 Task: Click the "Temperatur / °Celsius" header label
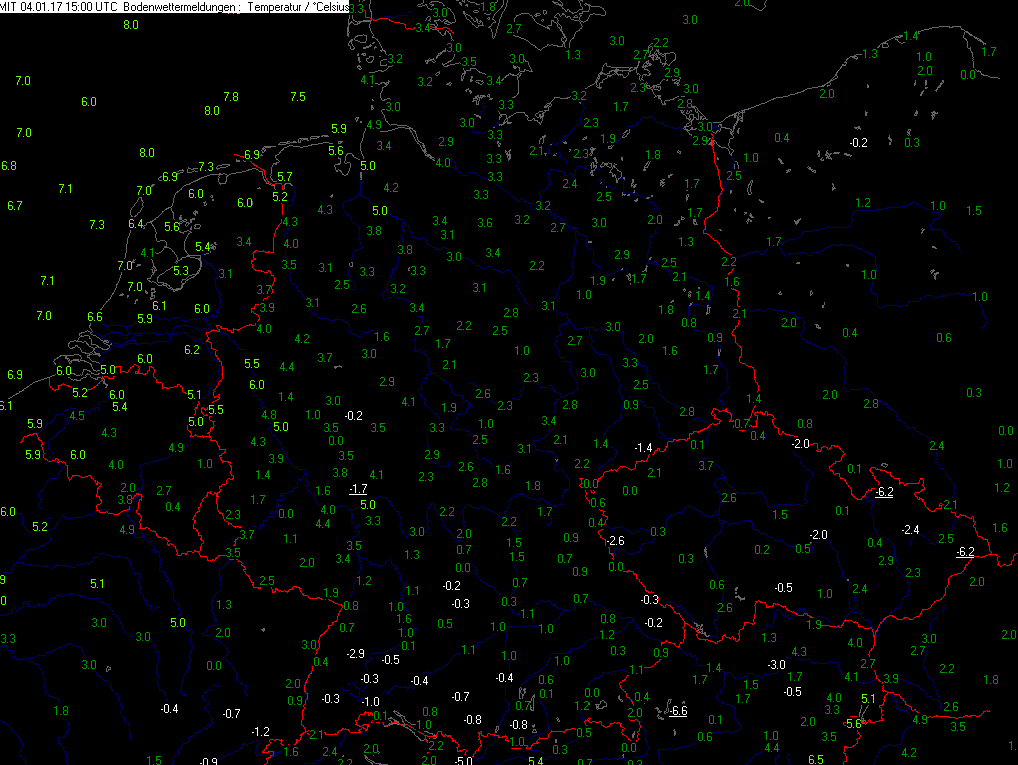pos(297,7)
